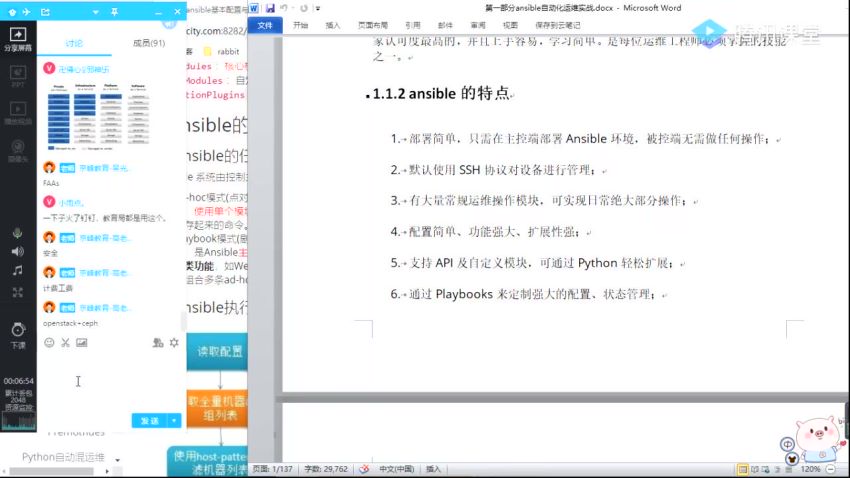Click the Undo icon in Word's quick access toolbar

(x=284, y=8)
